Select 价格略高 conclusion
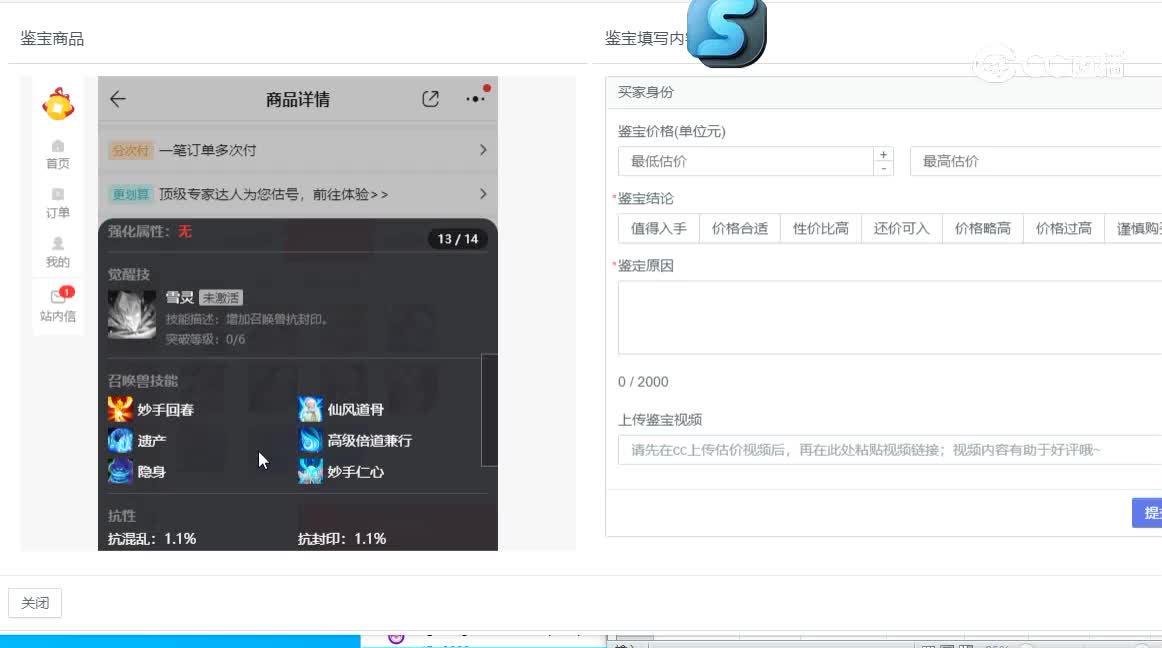The height and width of the screenshot is (648, 1162). click(983, 228)
